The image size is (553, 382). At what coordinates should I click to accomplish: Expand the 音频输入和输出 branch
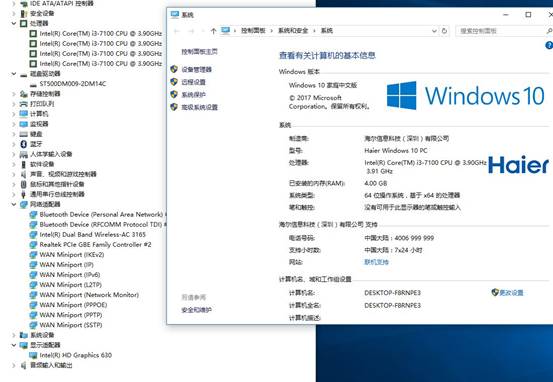(x=14, y=365)
